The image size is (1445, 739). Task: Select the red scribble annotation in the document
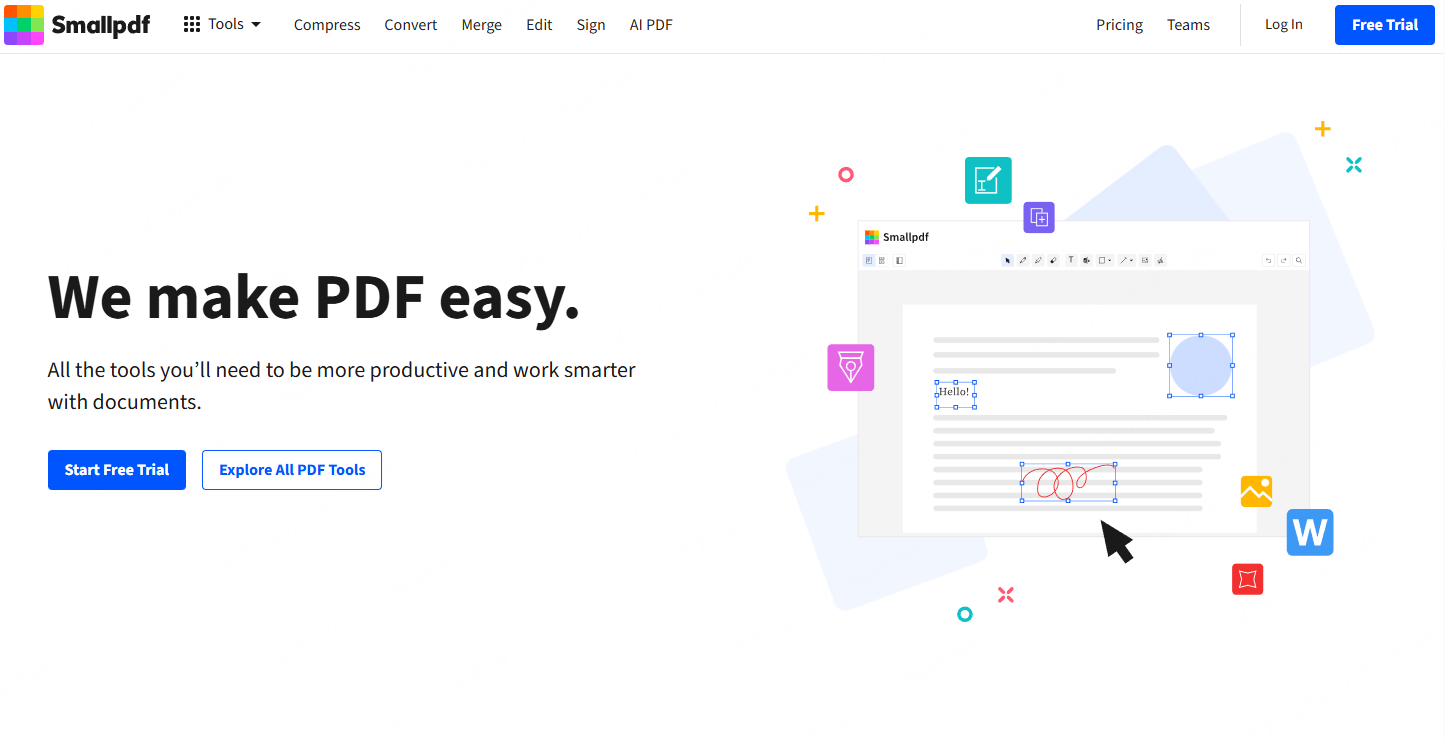[1068, 483]
